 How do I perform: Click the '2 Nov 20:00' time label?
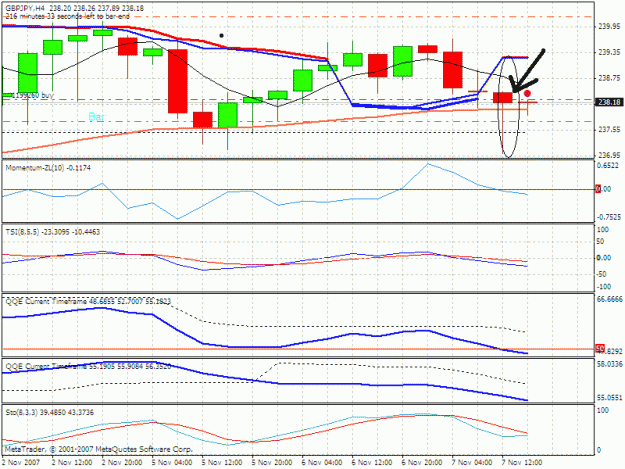pos(122,462)
